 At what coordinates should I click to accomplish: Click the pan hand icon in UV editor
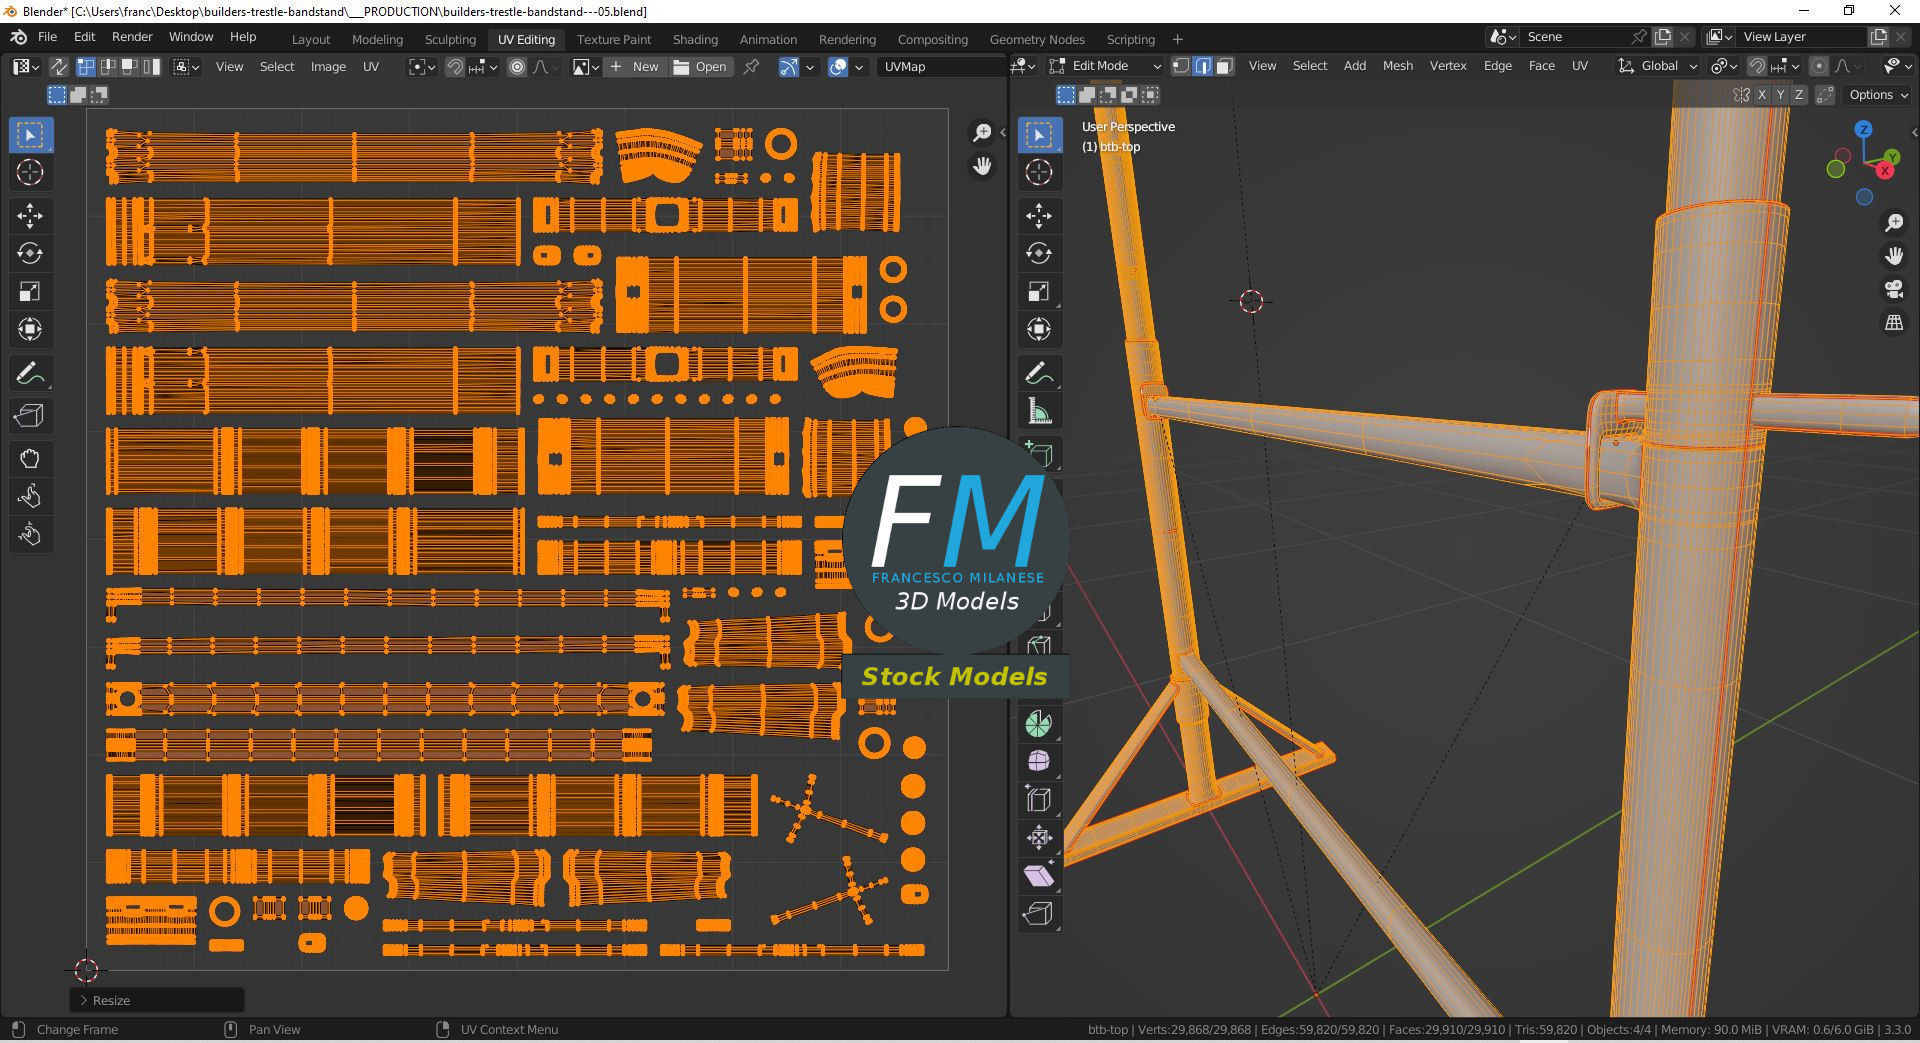coord(982,166)
